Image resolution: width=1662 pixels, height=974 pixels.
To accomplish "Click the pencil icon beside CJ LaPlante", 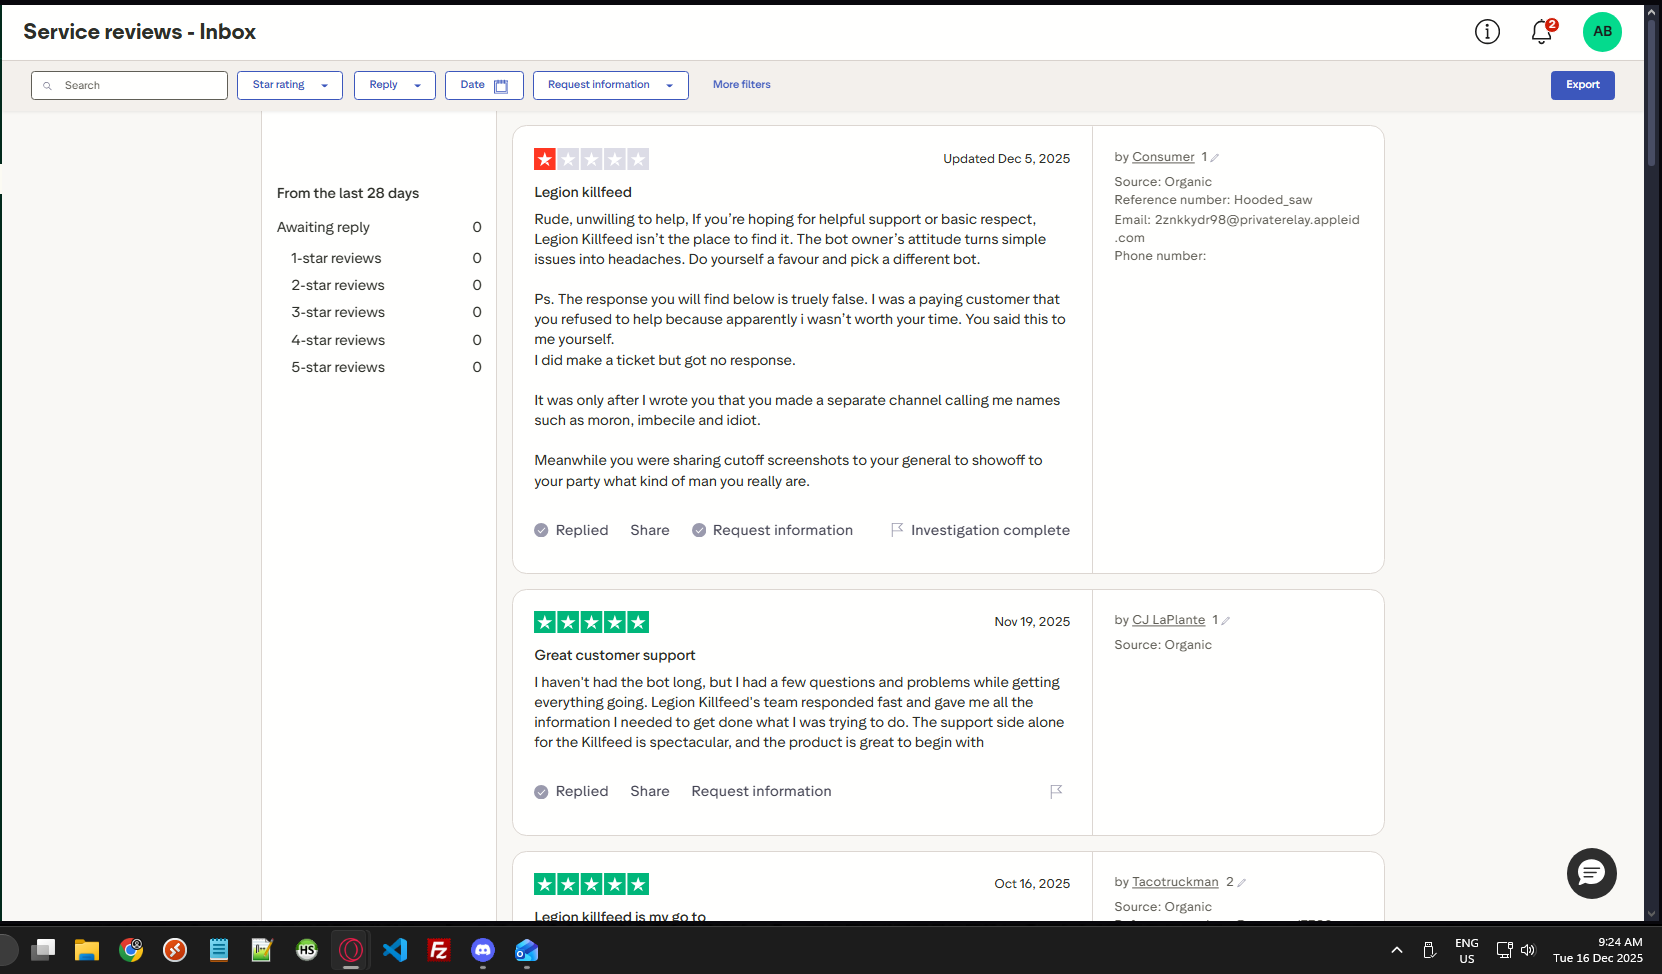I will point(1226,621).
